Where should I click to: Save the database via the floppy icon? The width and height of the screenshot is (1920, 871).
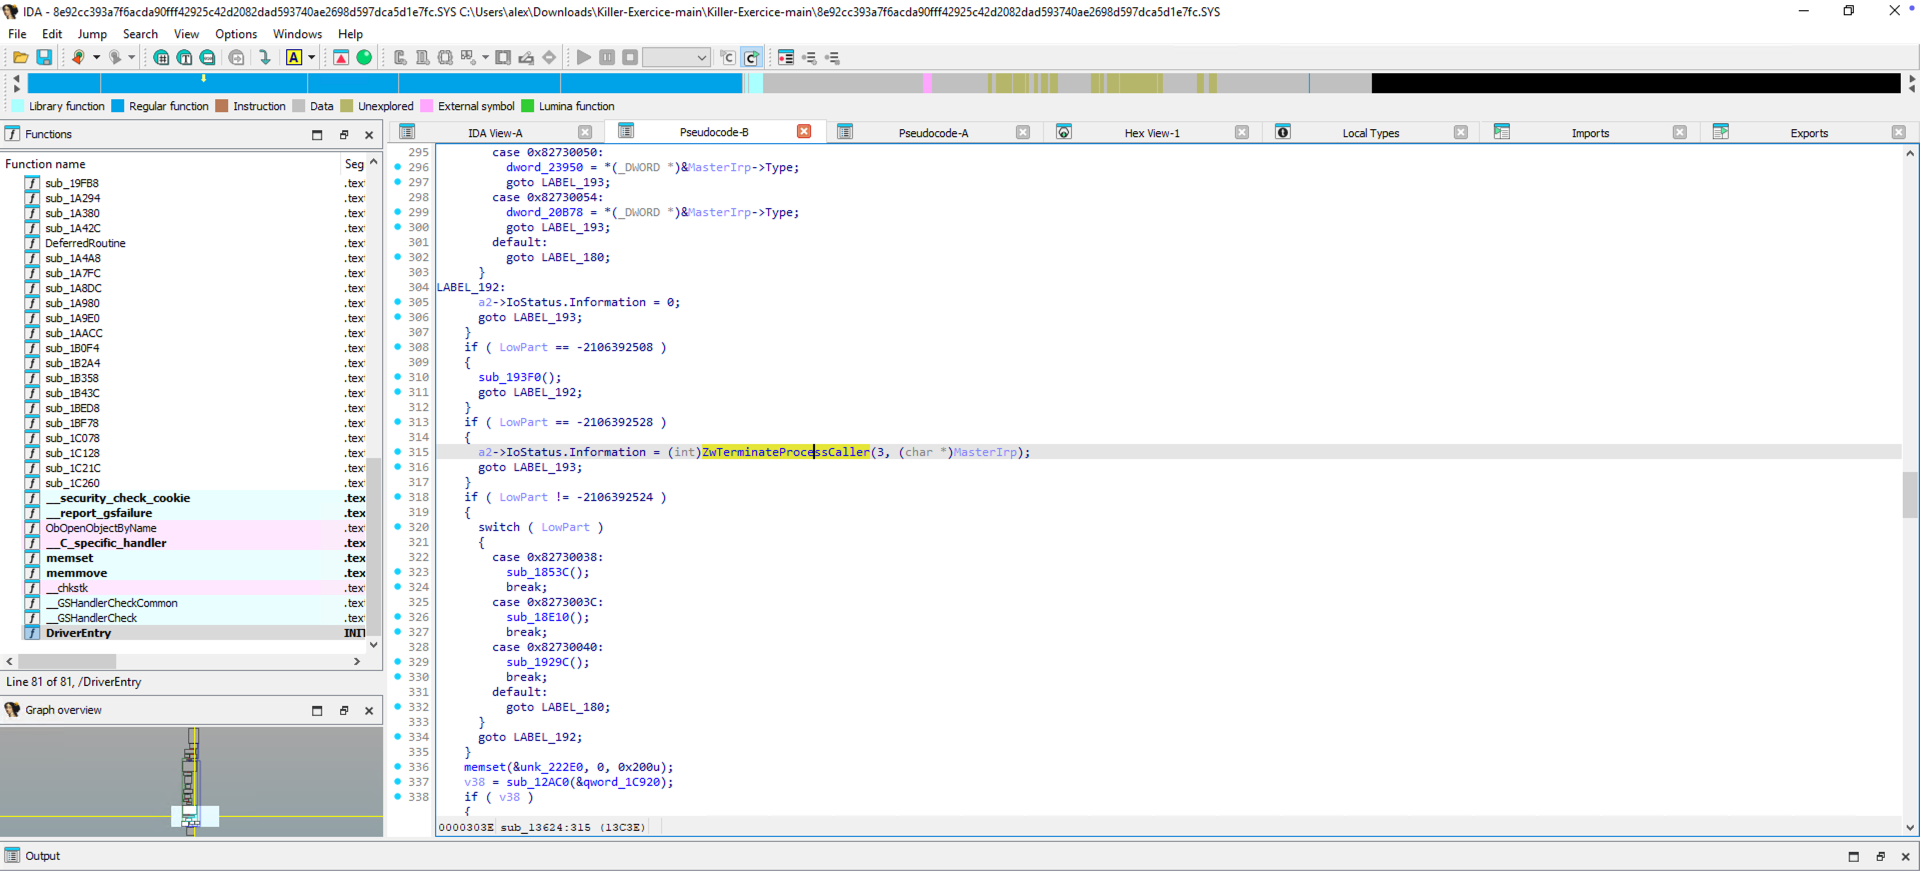click(x=44, y=58)
